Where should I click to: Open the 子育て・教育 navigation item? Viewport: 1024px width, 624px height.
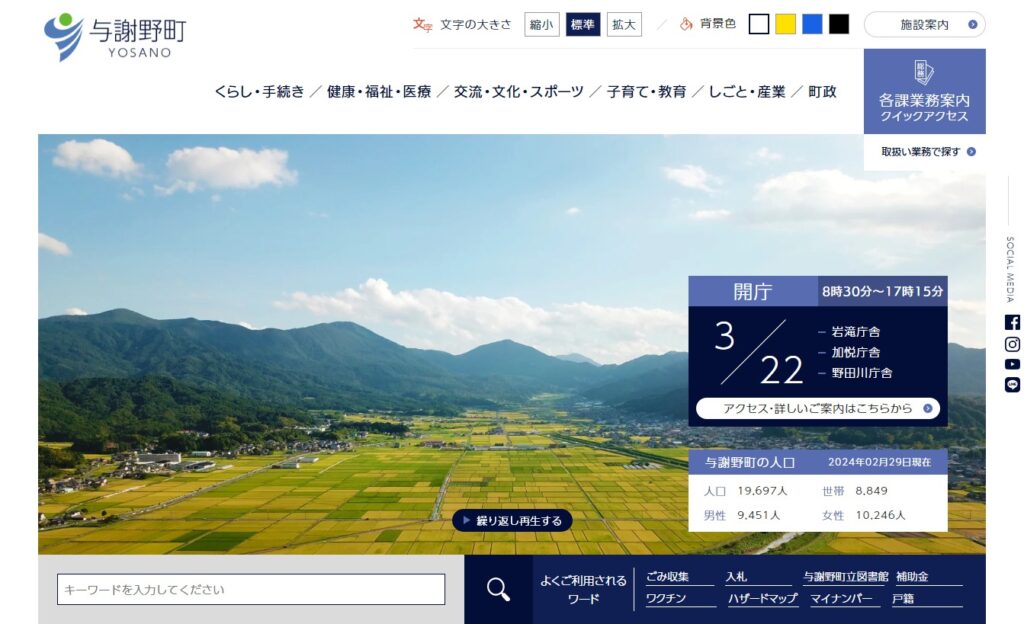click(x=646, y=92)
